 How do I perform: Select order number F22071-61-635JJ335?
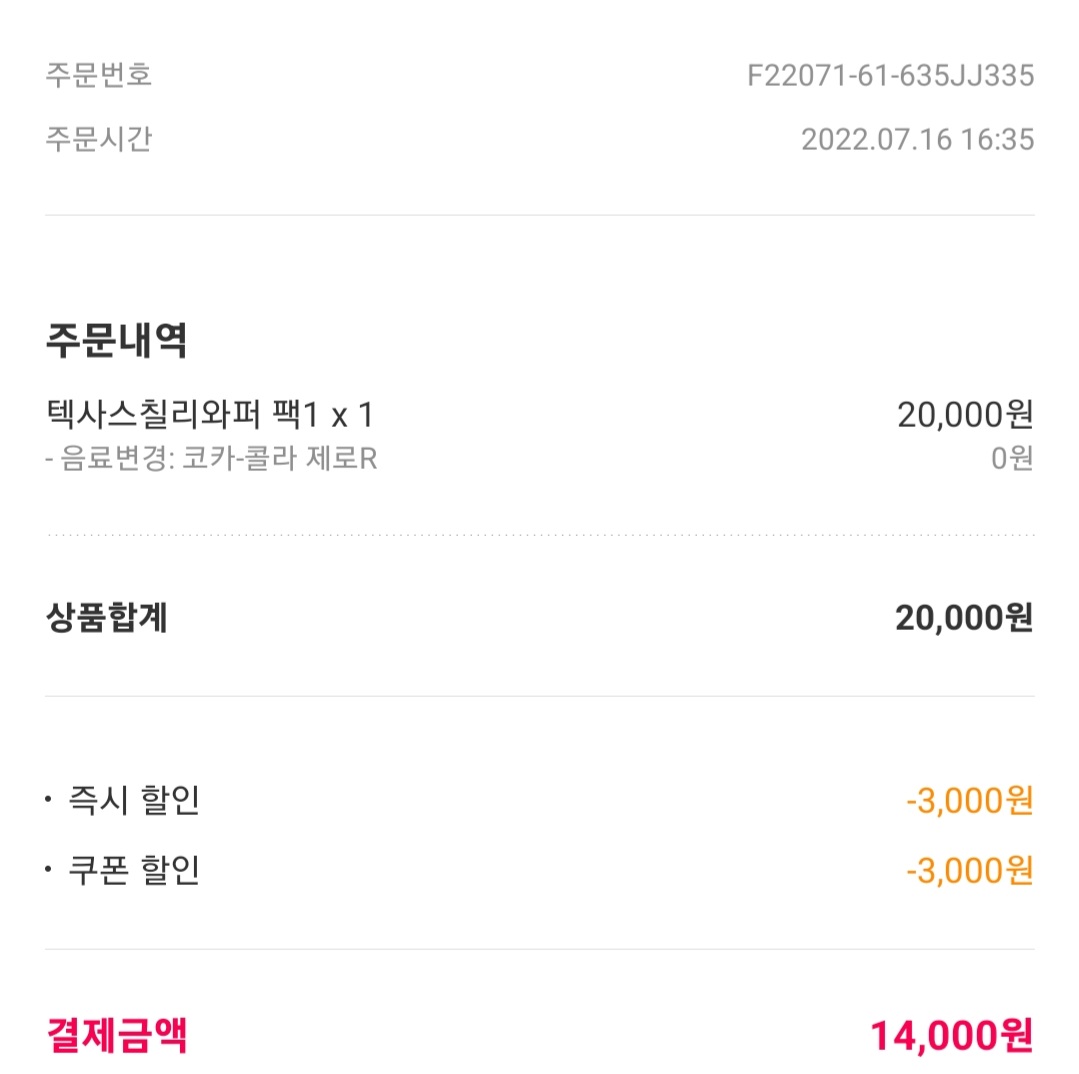pyautogui.click(x=890, y=76)
